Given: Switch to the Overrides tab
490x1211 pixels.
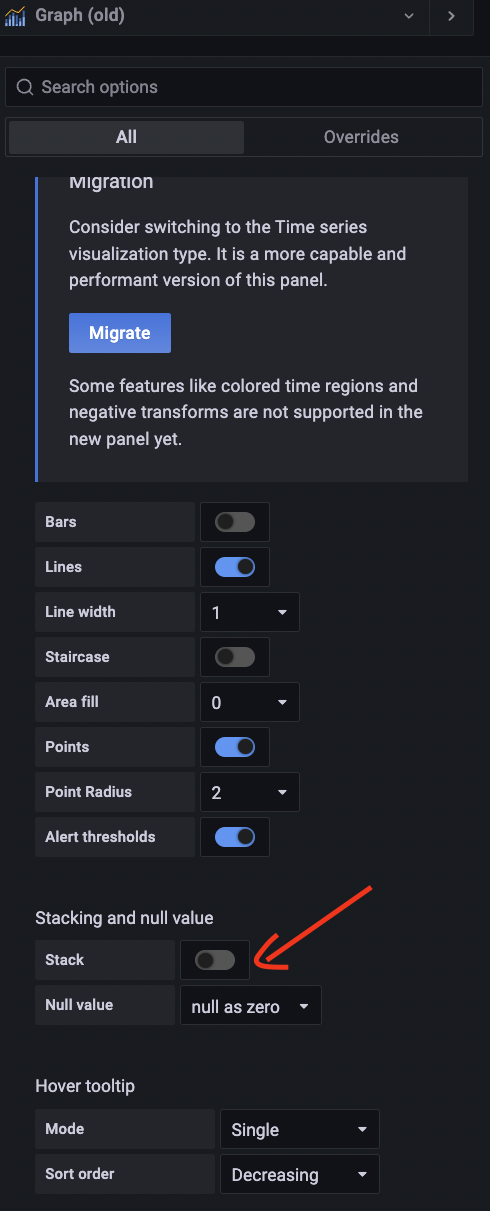Looking at the screenshot, I should (361, 137).
